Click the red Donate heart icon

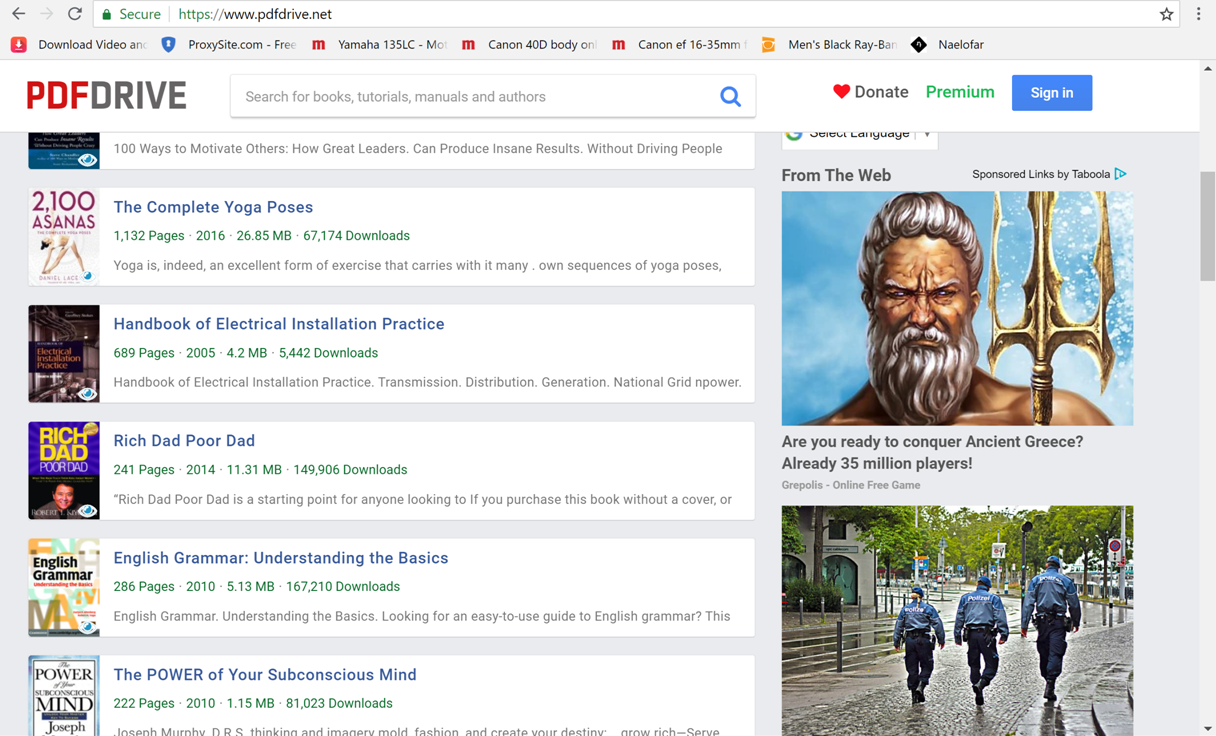841,92
